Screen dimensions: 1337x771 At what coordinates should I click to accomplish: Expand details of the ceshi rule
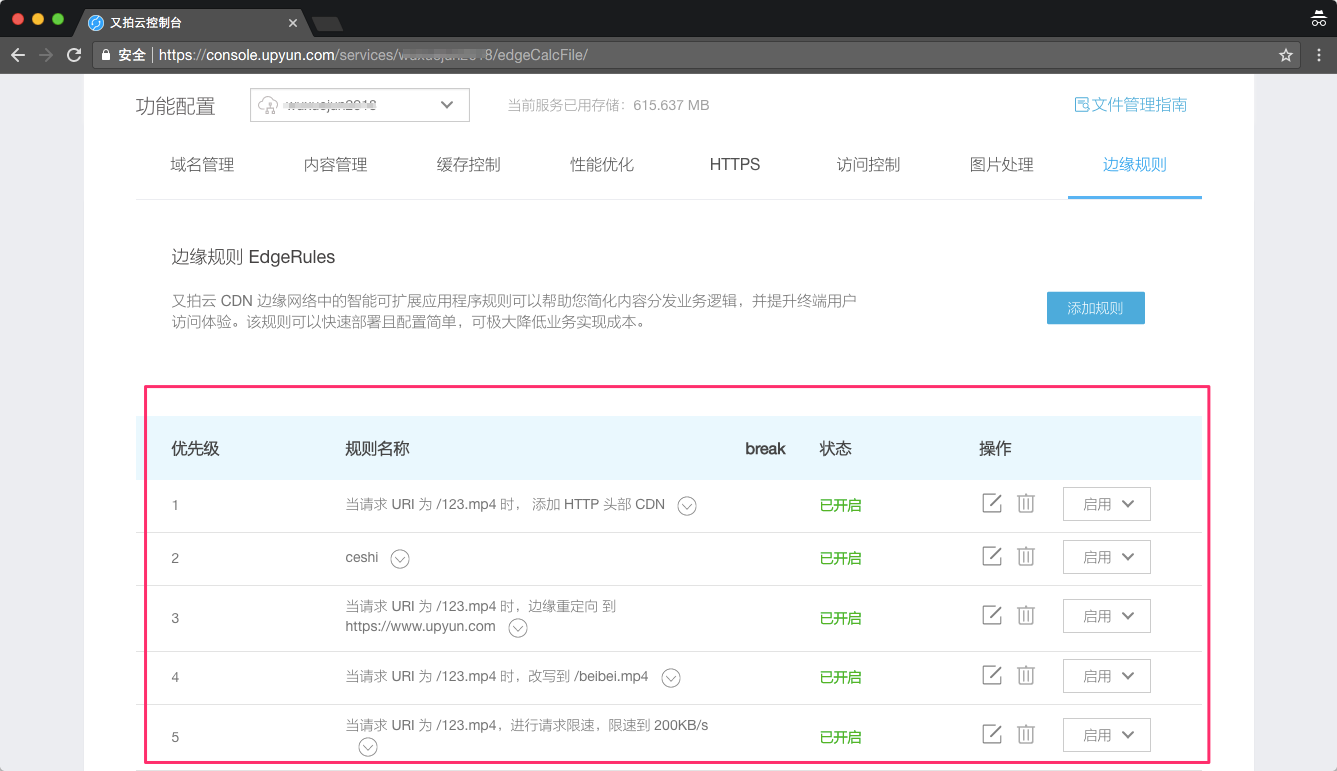[400, 558]
